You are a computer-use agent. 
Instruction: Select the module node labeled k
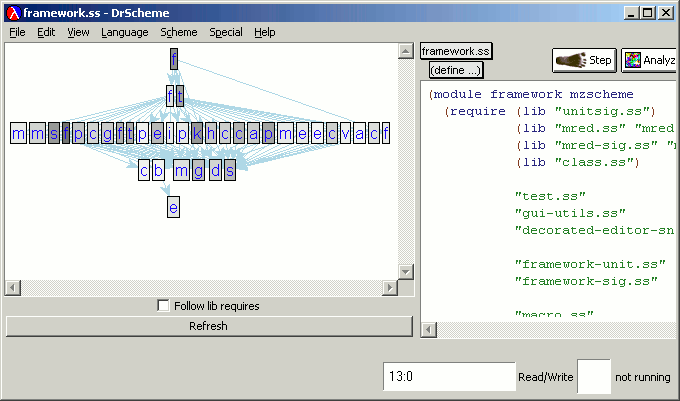[x=197, y=134]
